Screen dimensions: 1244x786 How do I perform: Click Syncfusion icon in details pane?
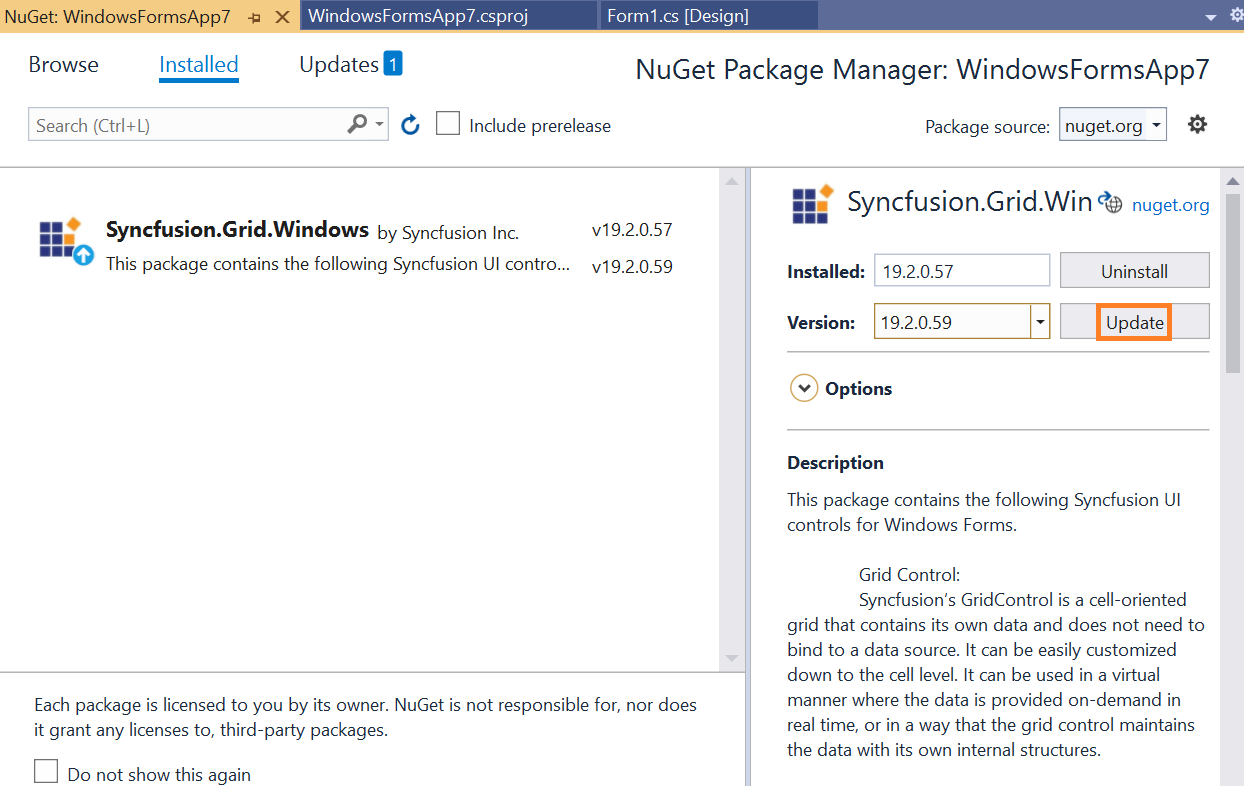(x=811, y=204)
